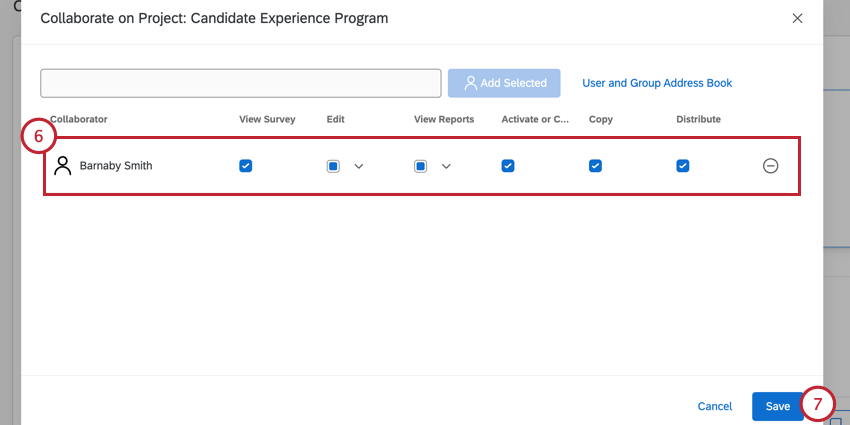Toggle the View Reports permission checkbox

(x=421, y=166)
